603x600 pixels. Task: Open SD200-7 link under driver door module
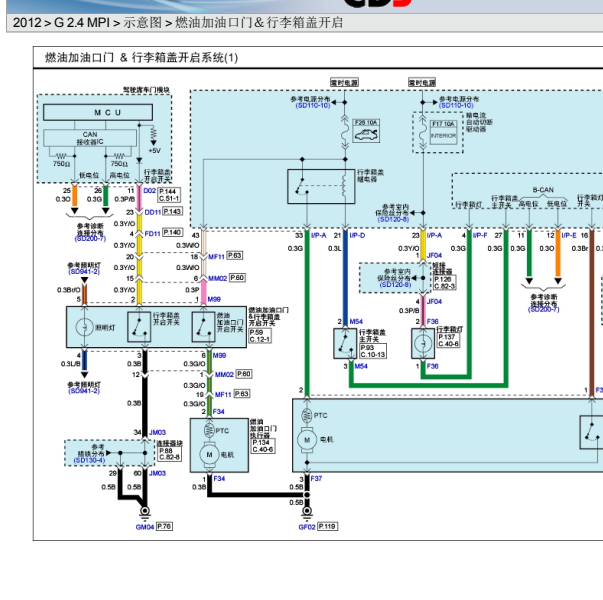point(90,239)
